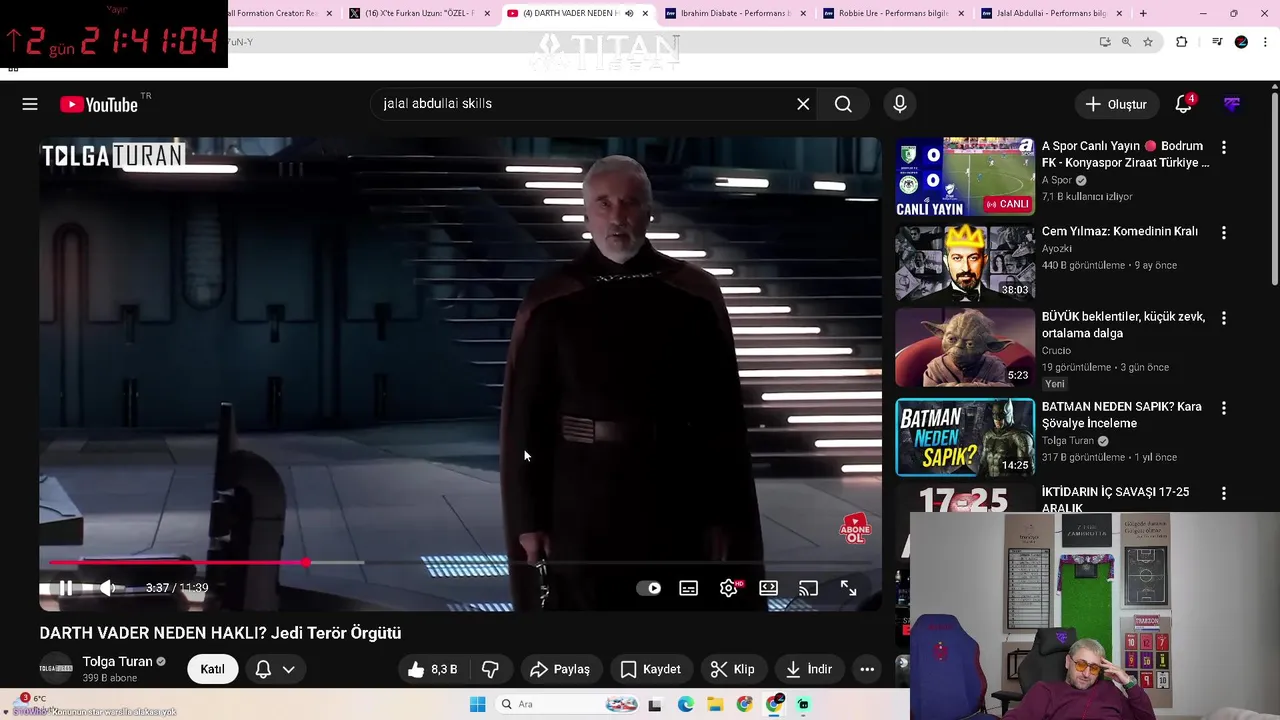Open İKTİDARIN İÇ SAVAŞI 17-25 ARALIK title
Image resolution: width=1280 pixels, height=720 pixels.
1115,500
